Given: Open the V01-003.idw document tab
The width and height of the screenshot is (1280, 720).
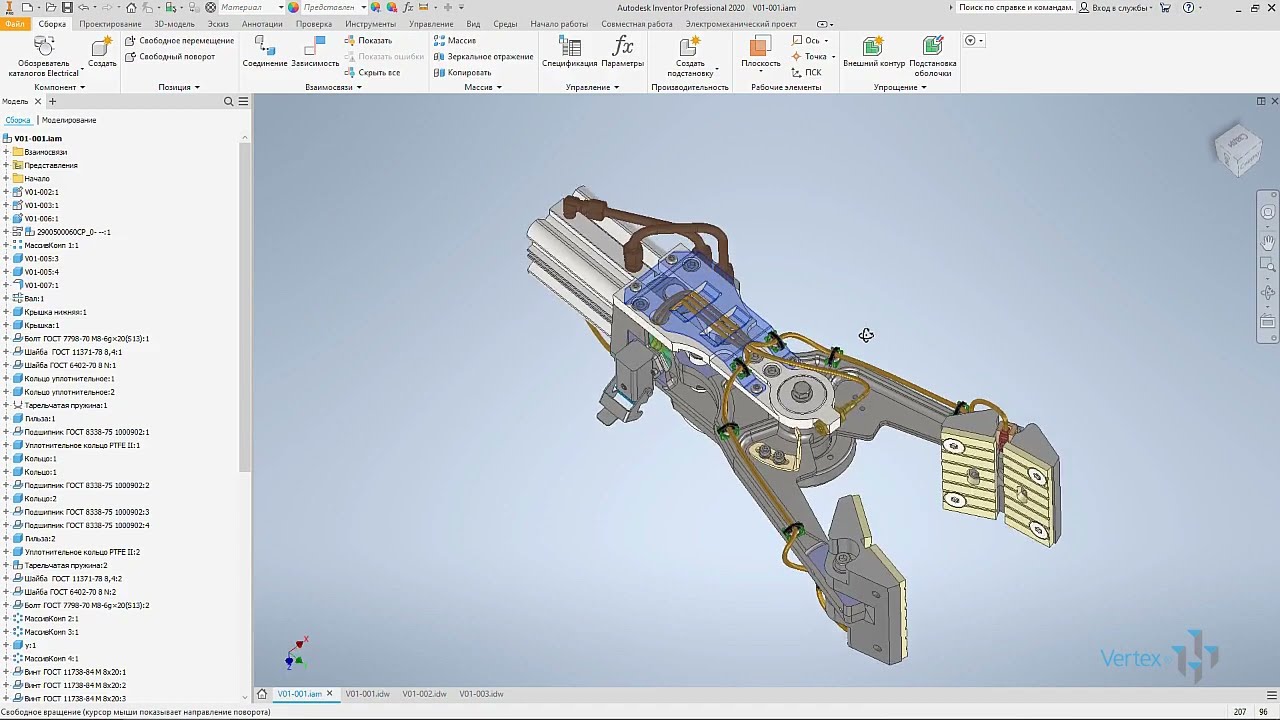Looking at the screenshot, I should click(481, 694).
